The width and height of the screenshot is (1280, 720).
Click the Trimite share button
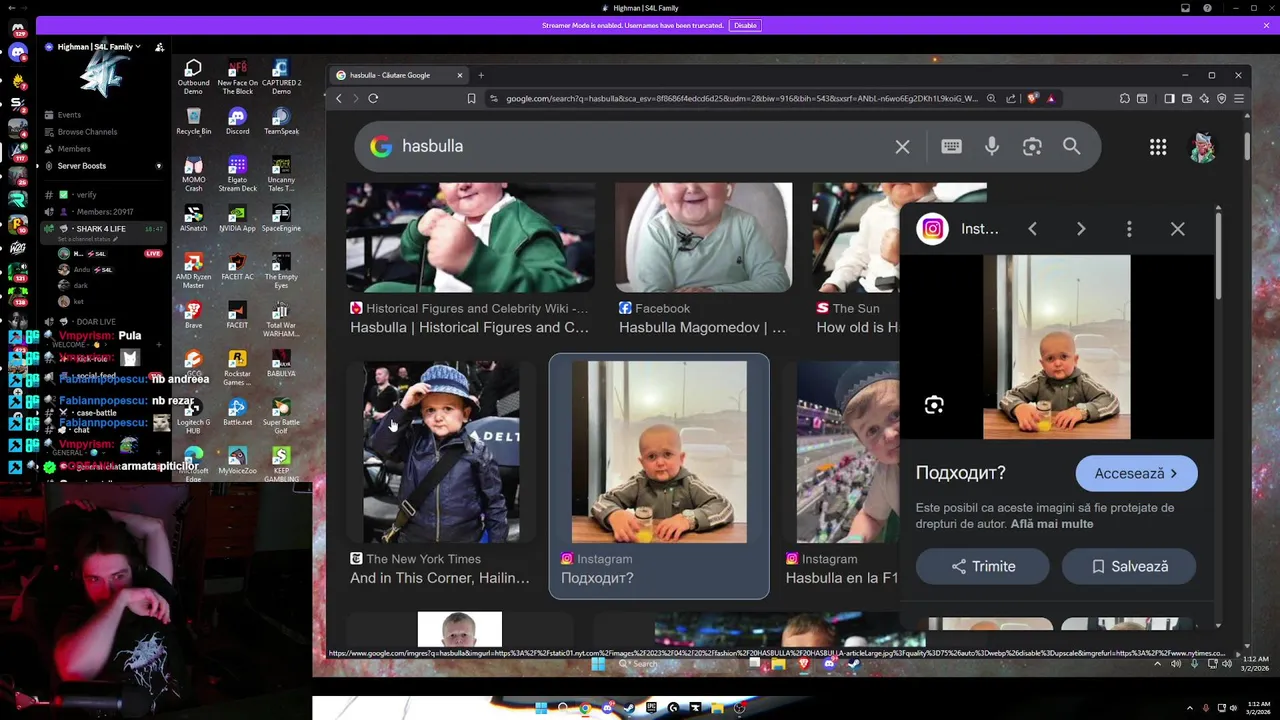(982, 566)
